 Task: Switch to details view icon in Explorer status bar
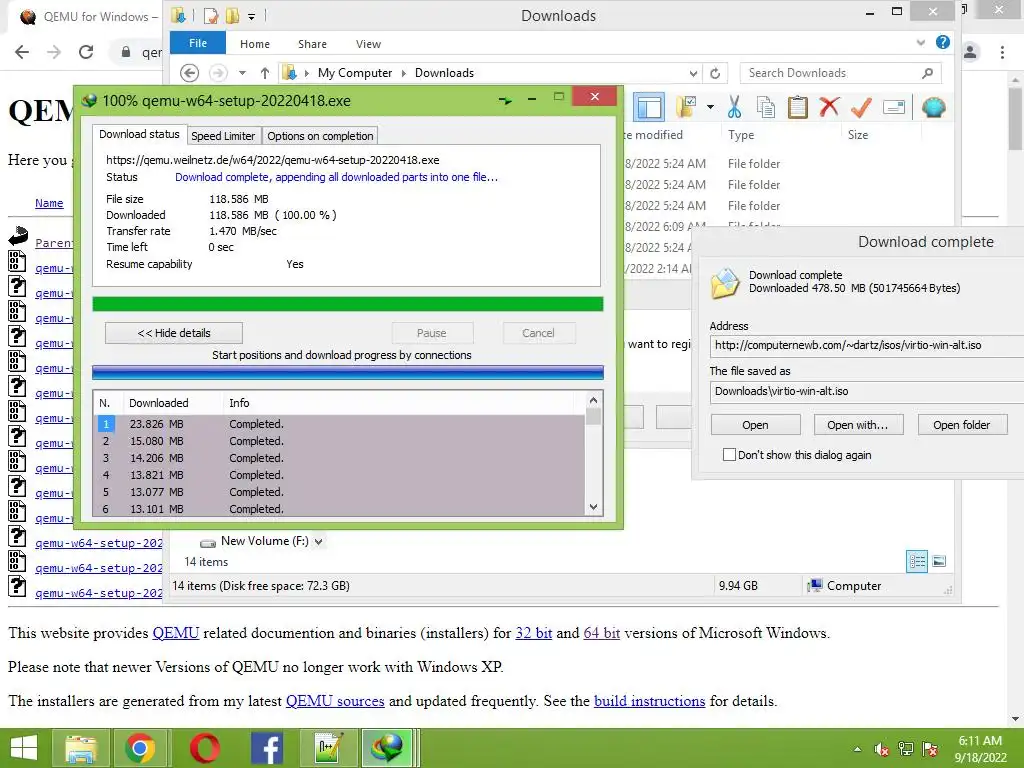click(917, 561)
